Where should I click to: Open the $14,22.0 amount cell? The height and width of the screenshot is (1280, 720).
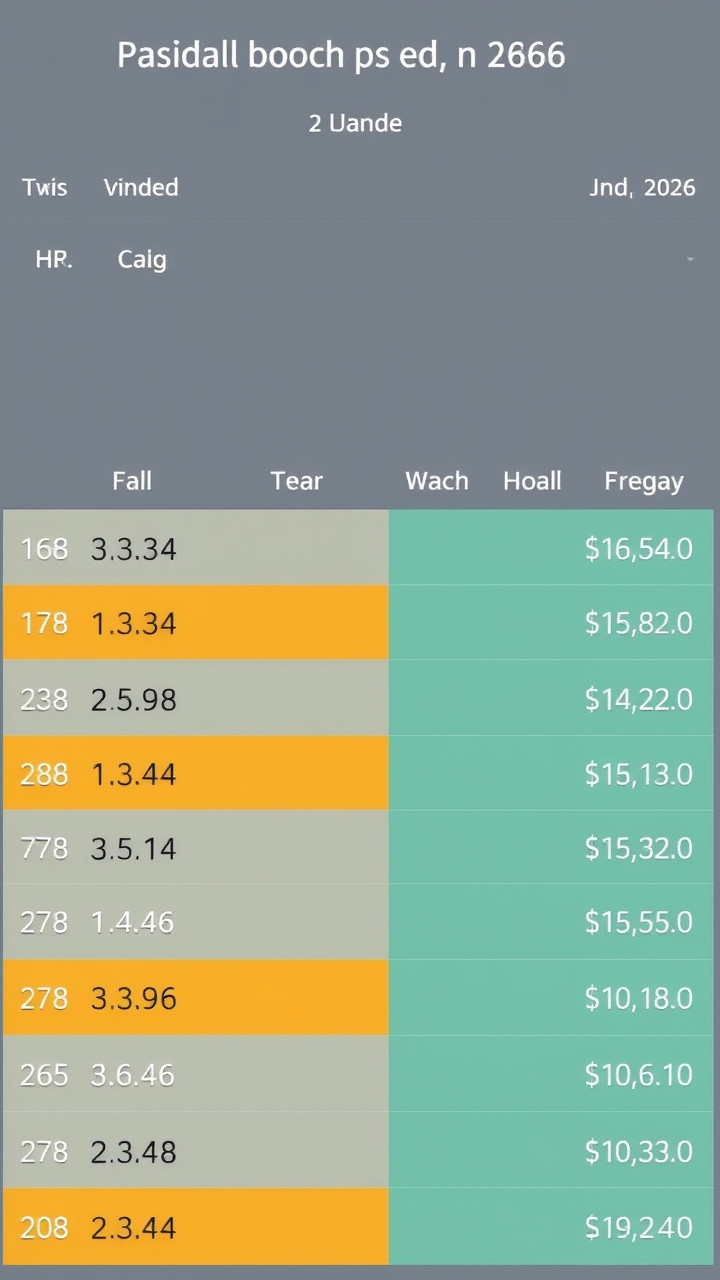click(638, 698)
